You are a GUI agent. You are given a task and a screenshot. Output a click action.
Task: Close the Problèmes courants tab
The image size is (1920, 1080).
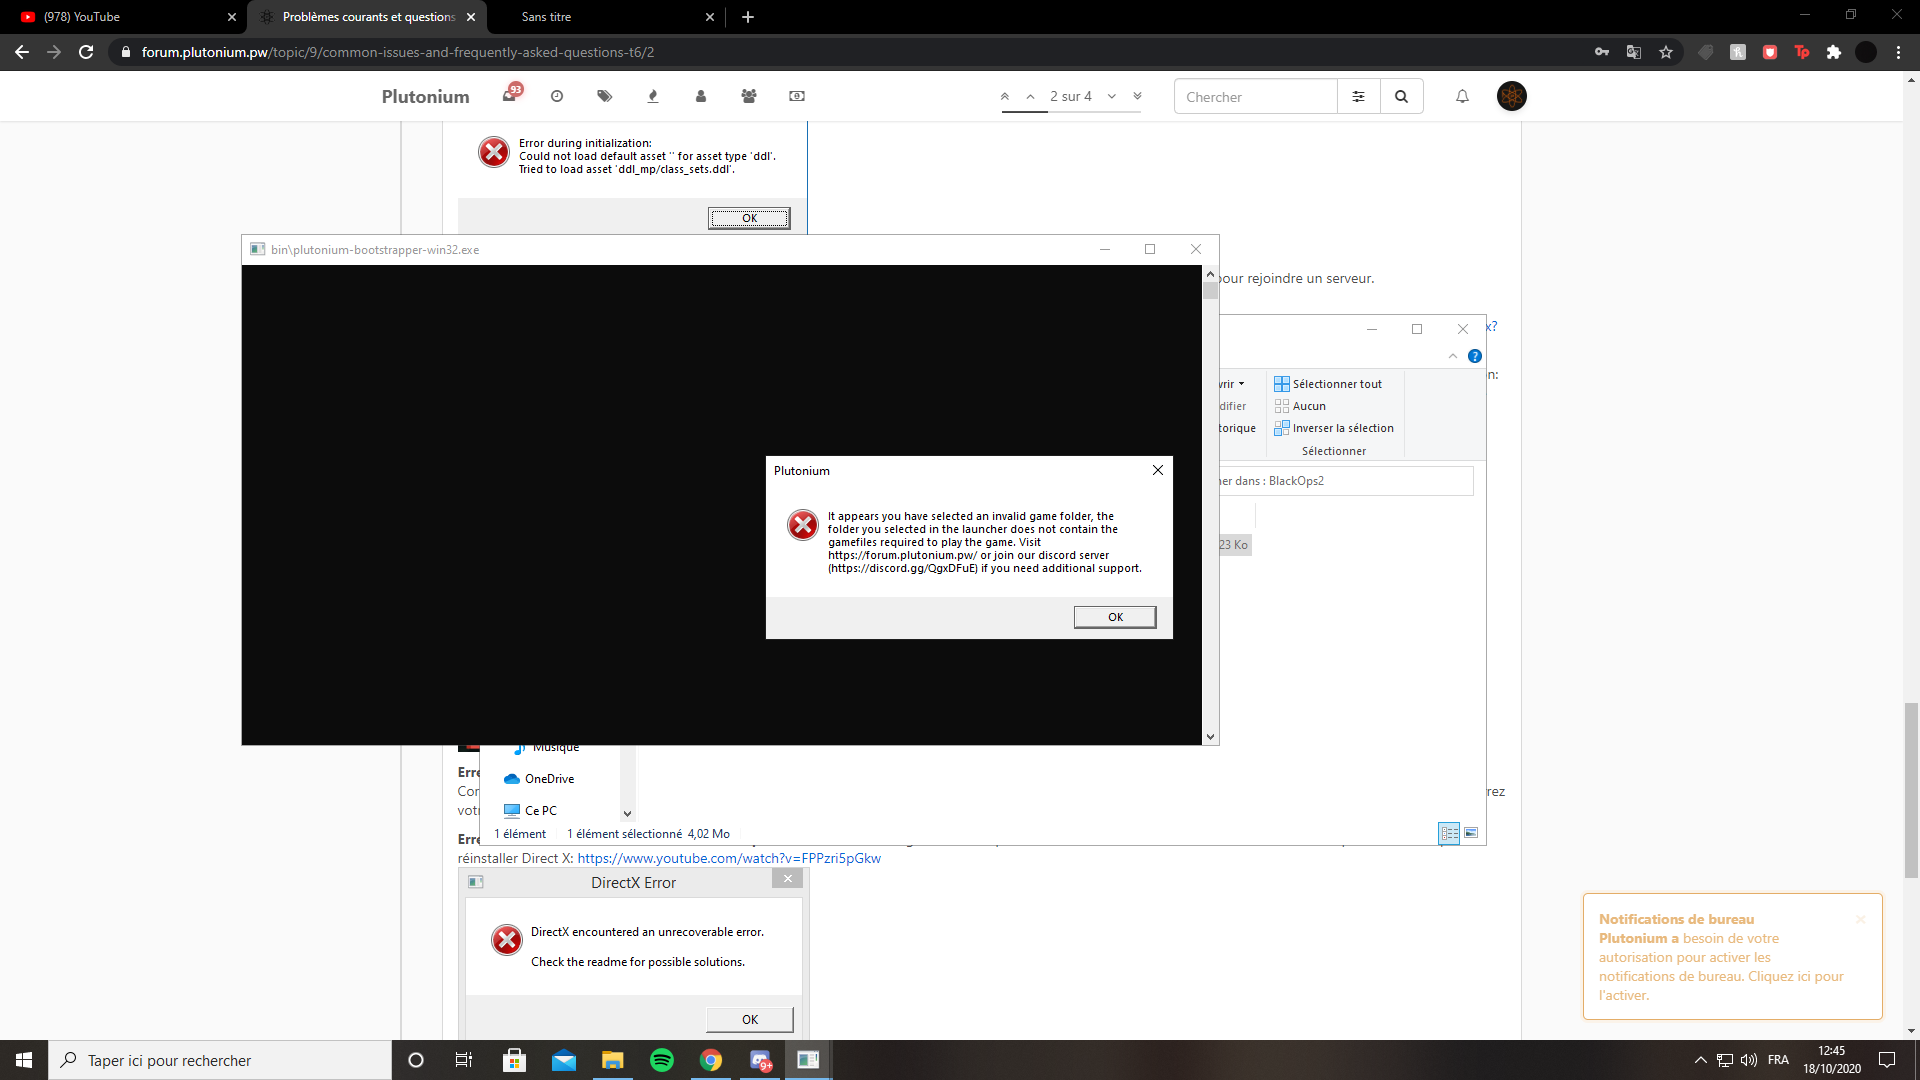tap(471, 17)
